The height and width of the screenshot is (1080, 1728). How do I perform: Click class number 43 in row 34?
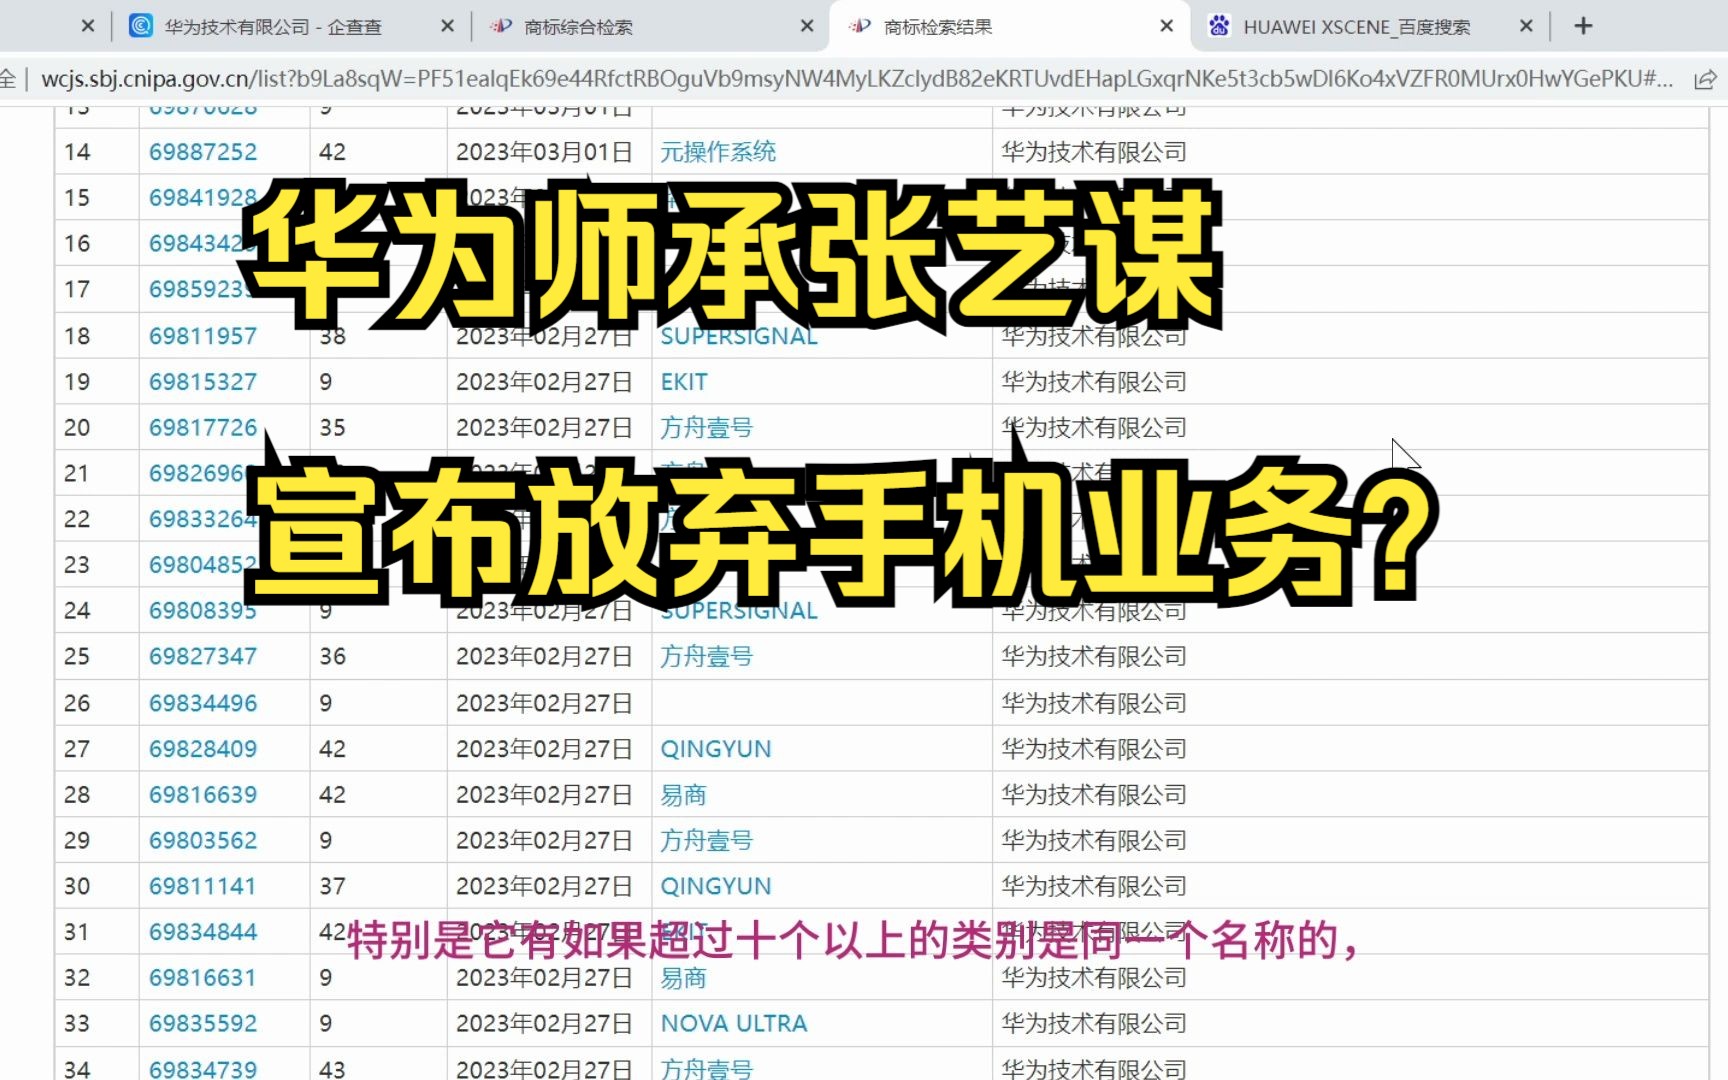click(x=332, y=1069)
